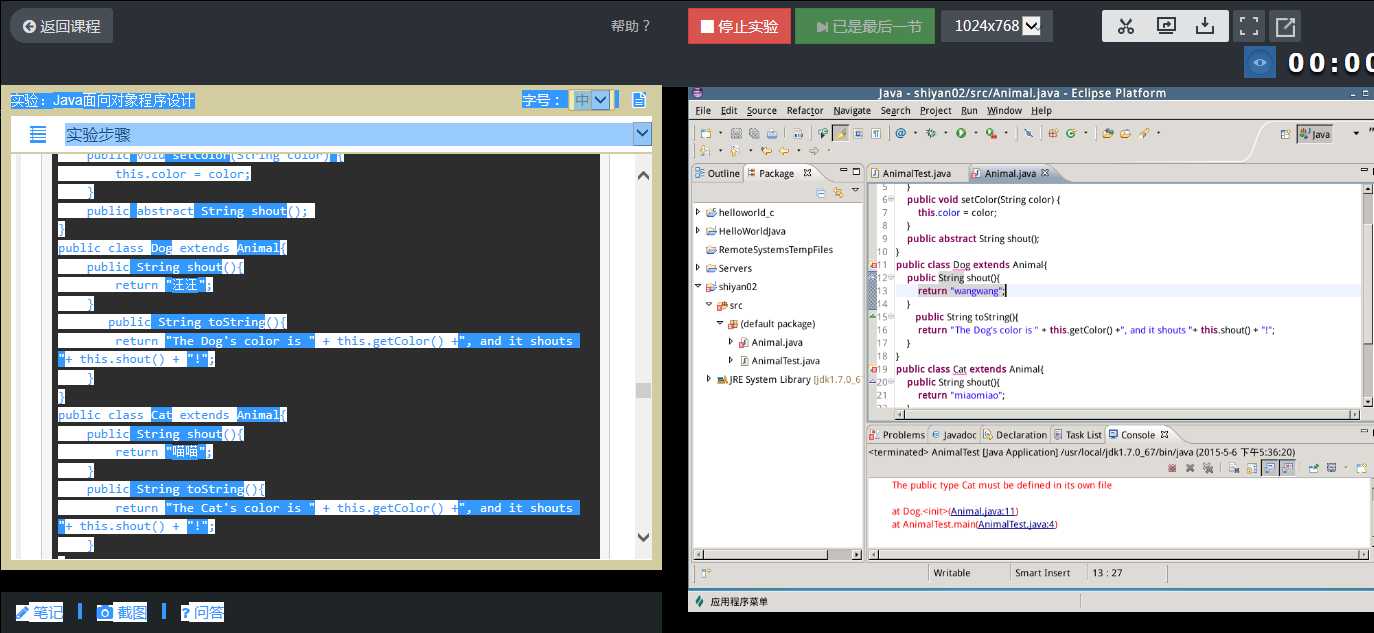The height and width of the screenshot is (633, 1374).
Task: Click the list icon beside 实验步骤
Action: [38, 134]
